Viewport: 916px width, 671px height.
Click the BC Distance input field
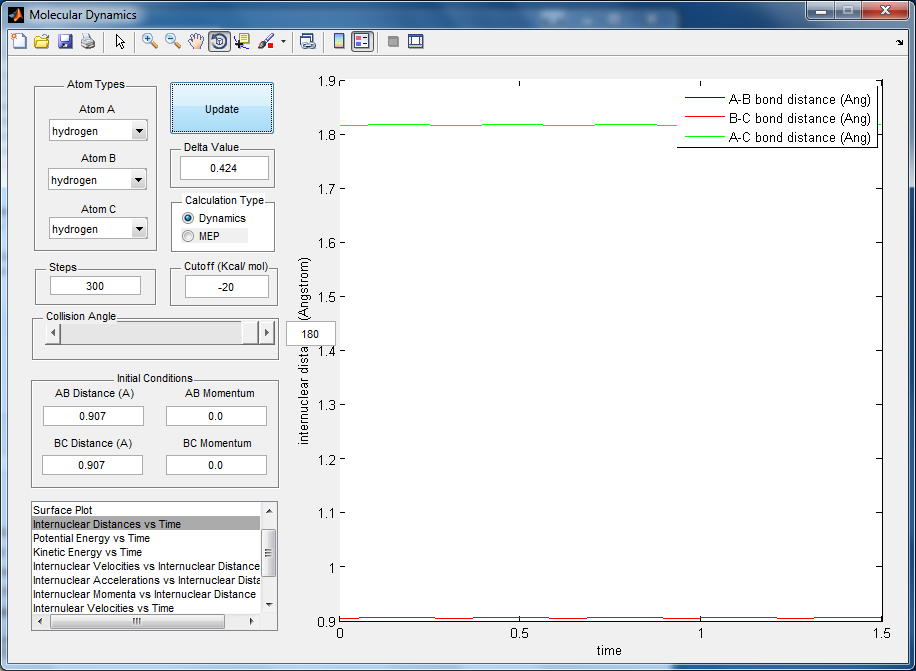pyautogui.click(x=92, y=465)
